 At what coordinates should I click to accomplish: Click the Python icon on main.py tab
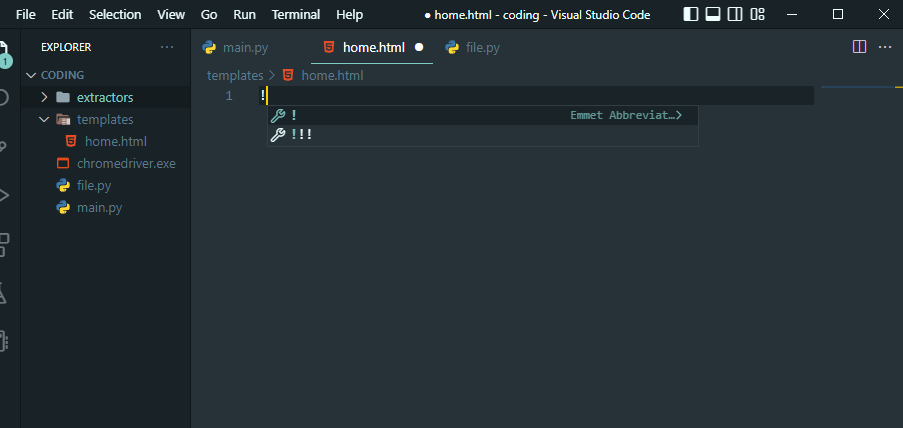tap(209, 47)
